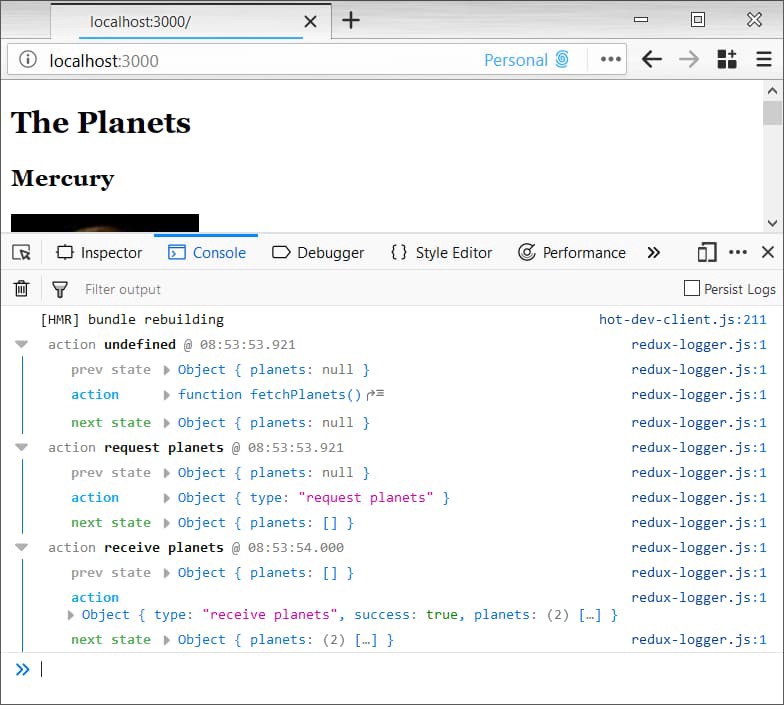Open the responsive design mode icon

[x=708, y=253]
